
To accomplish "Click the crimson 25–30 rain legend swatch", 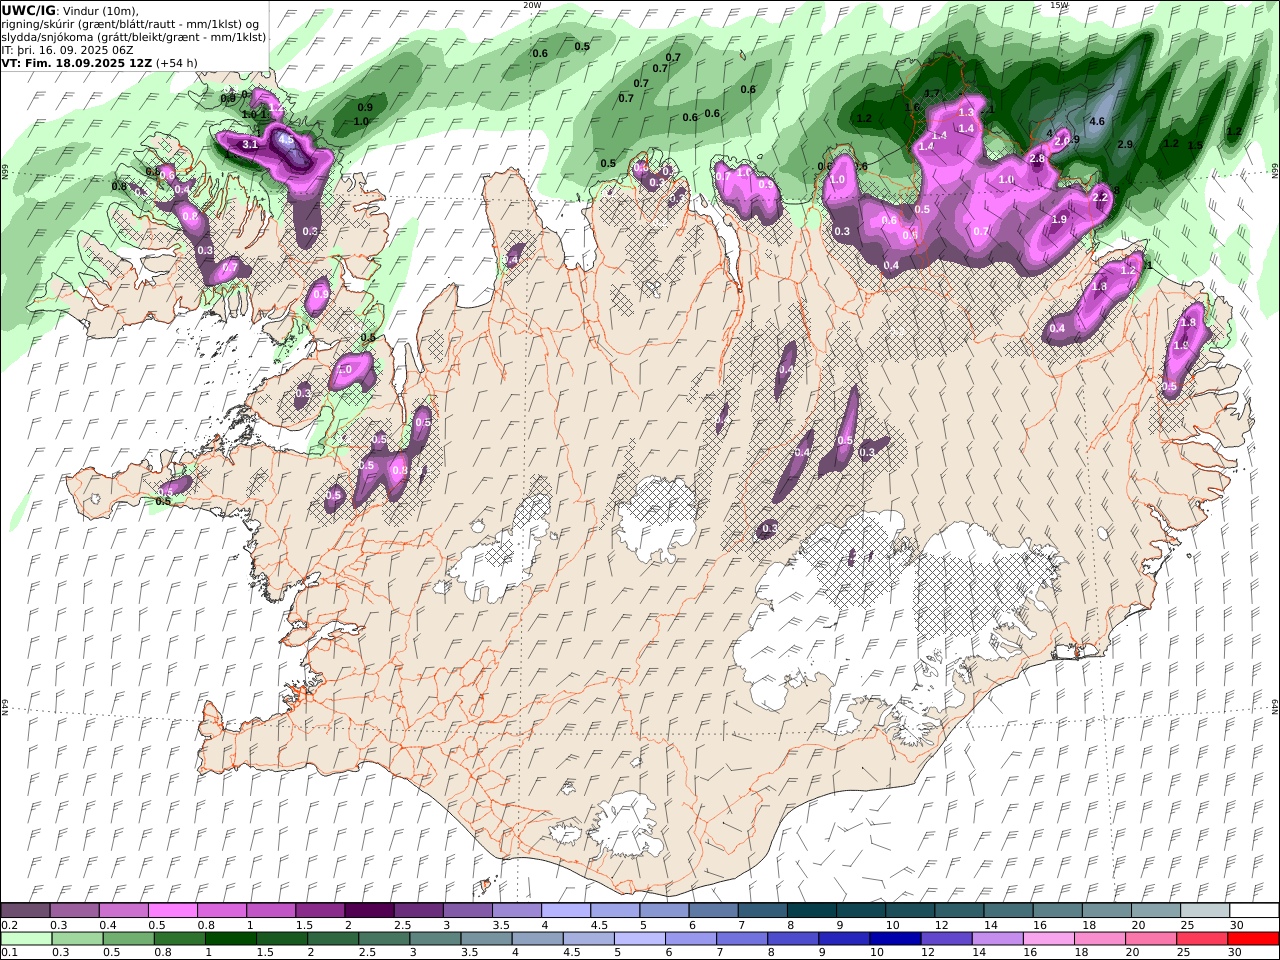I will coord(1201,939).
